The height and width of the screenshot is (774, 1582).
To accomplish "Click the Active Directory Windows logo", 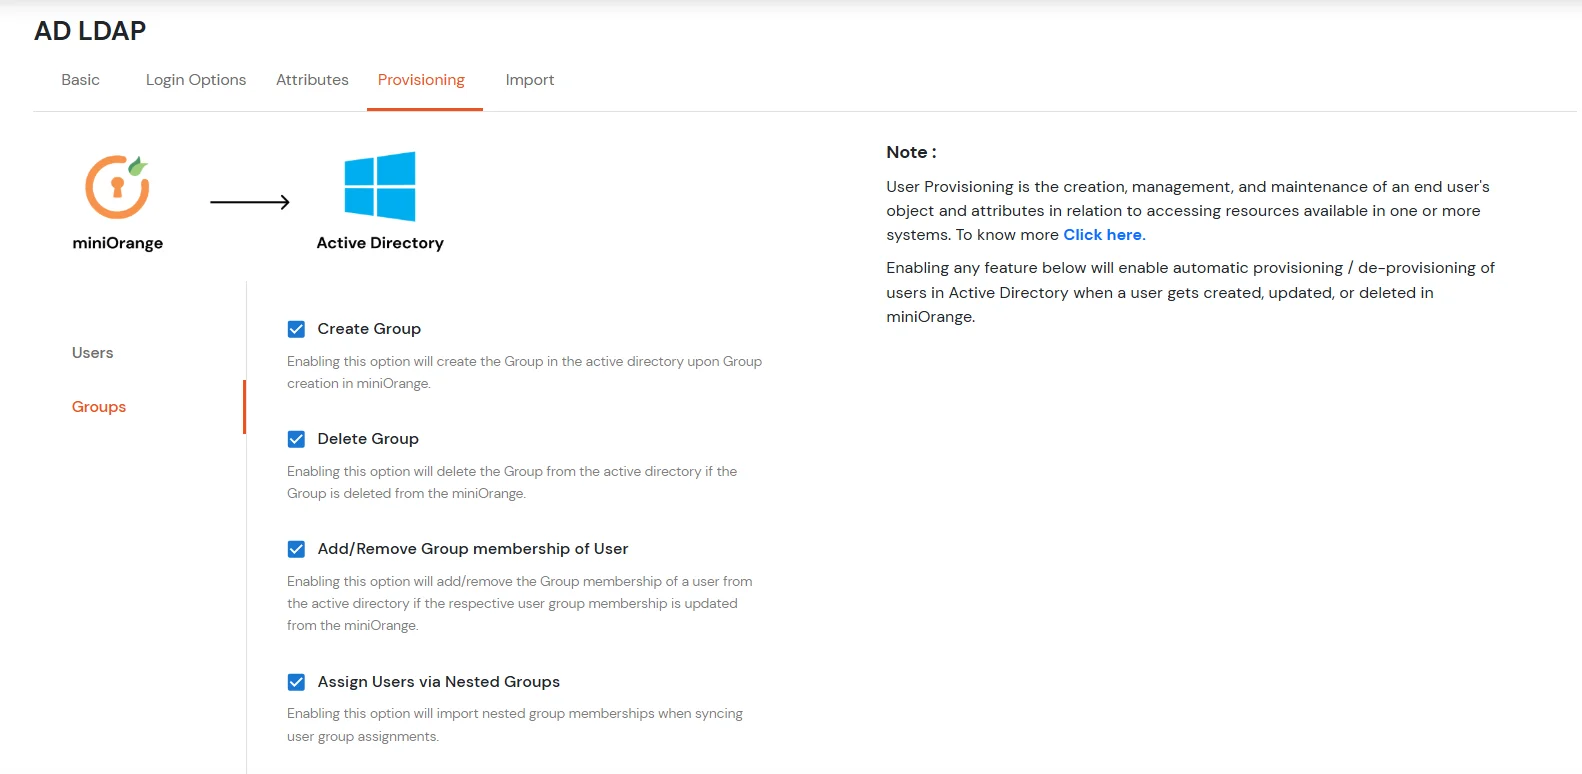I will point(379,187).
